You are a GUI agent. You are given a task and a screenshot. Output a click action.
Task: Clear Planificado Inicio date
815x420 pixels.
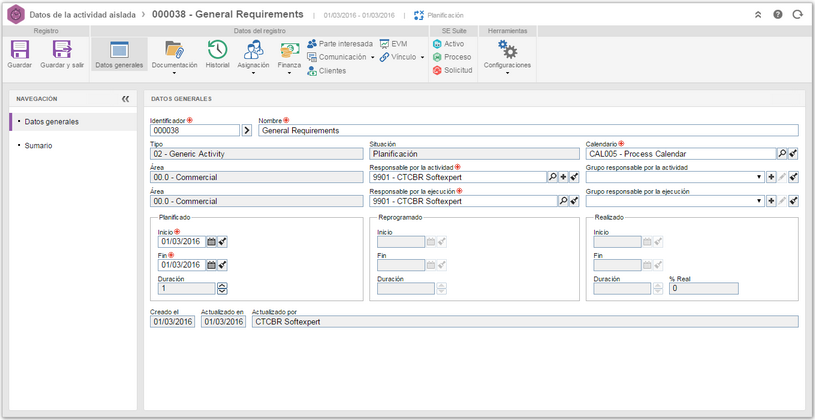click(222, 242)
